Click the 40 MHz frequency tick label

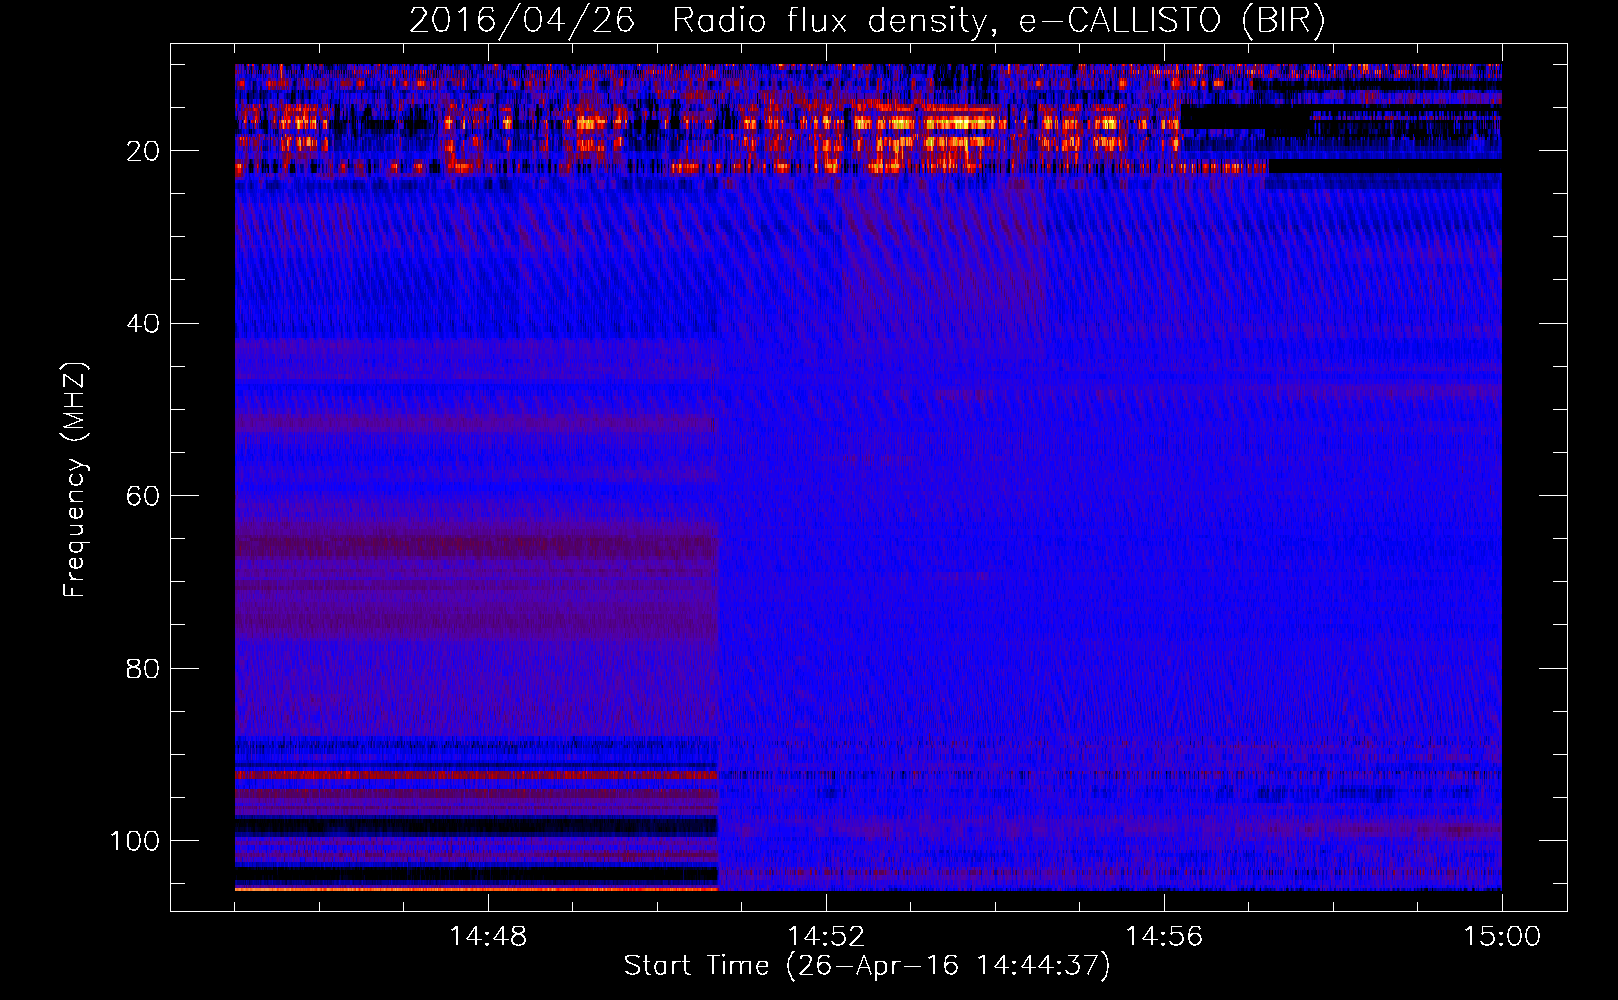[x=143, y=324]
